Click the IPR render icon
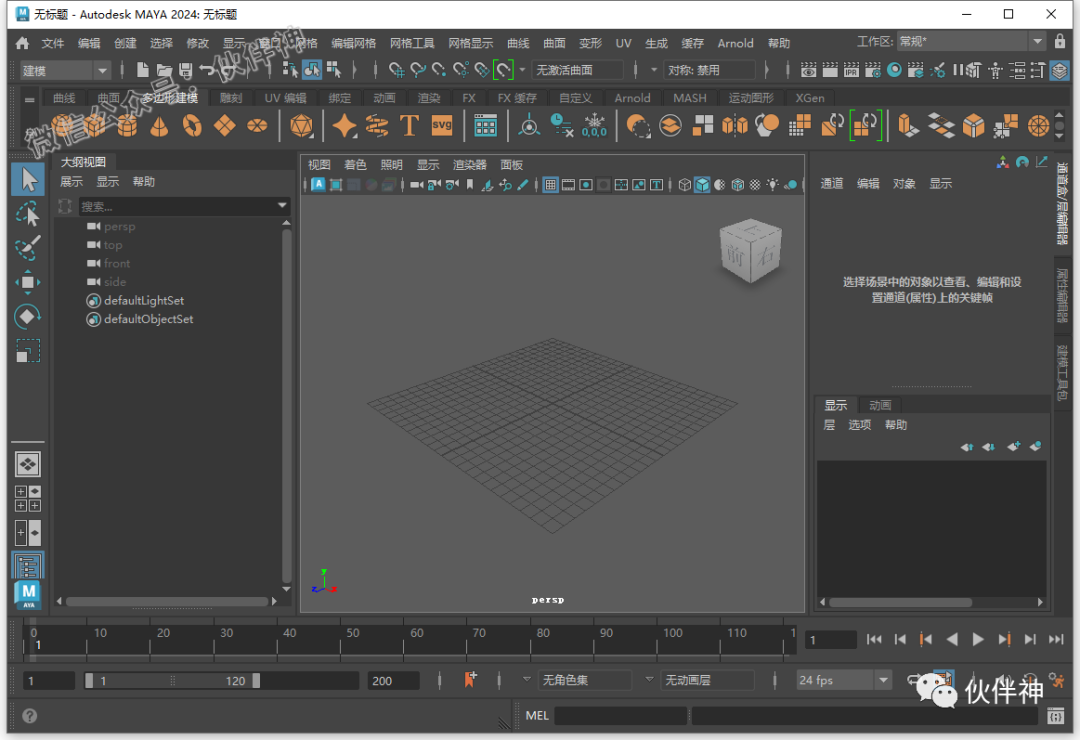 click(851, 70)
